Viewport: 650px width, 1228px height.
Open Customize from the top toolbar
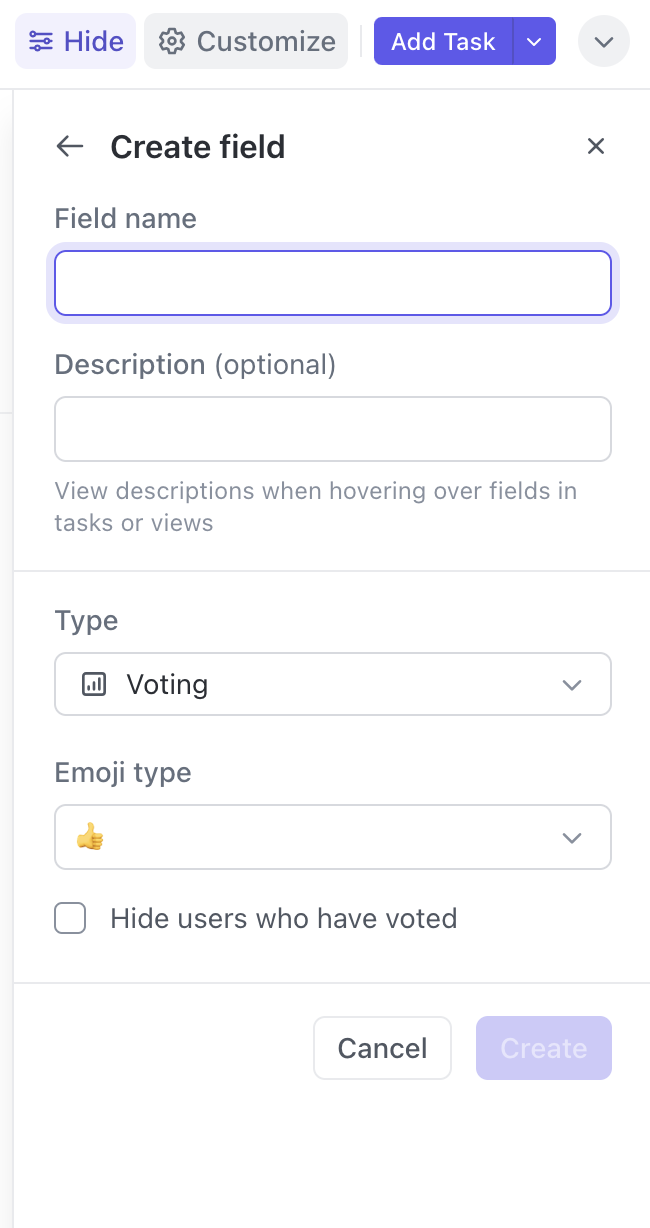(245, 41)
